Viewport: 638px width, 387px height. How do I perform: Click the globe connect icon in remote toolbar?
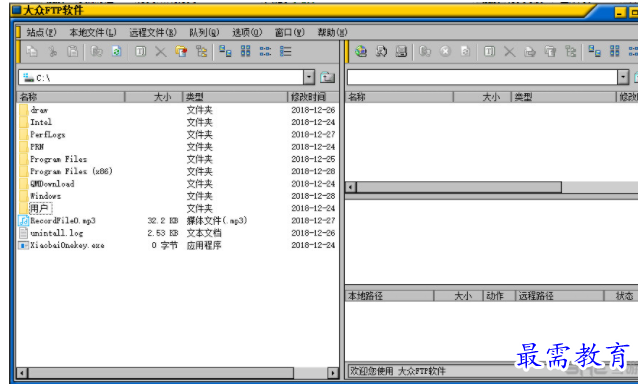pos(361,52)
